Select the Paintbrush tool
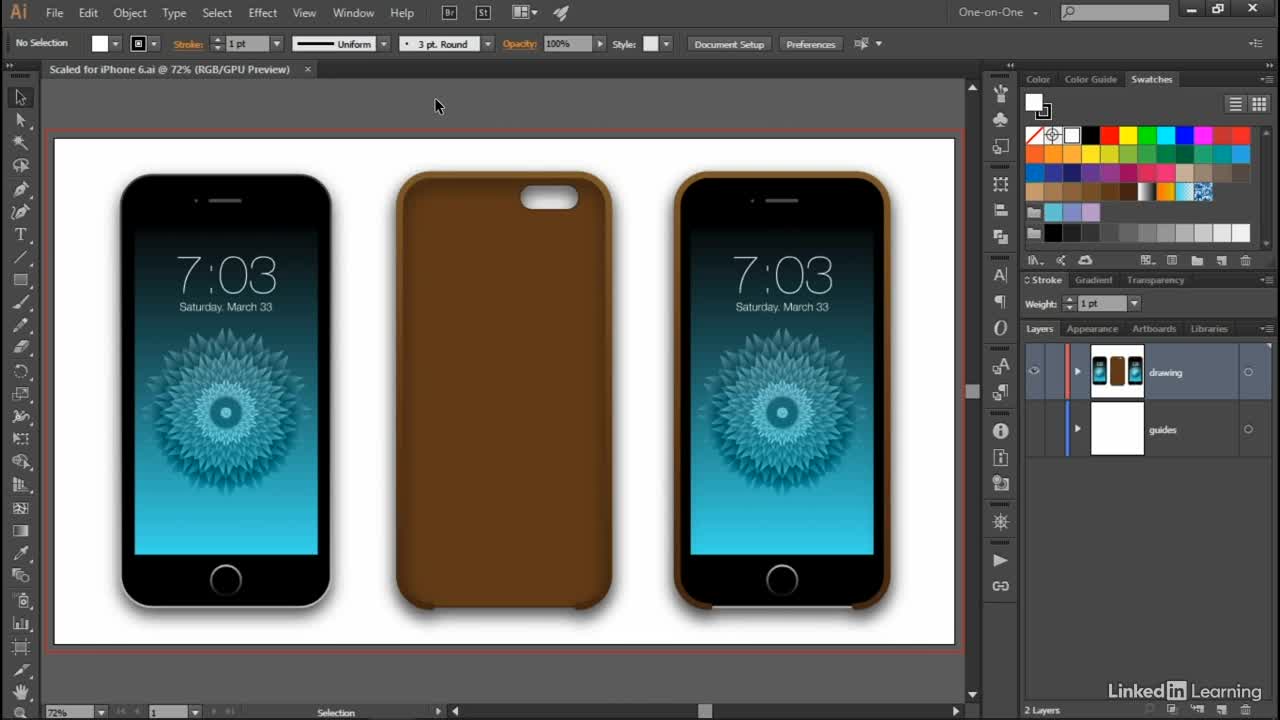This screenshot has height=720, width=1280. 20,303
